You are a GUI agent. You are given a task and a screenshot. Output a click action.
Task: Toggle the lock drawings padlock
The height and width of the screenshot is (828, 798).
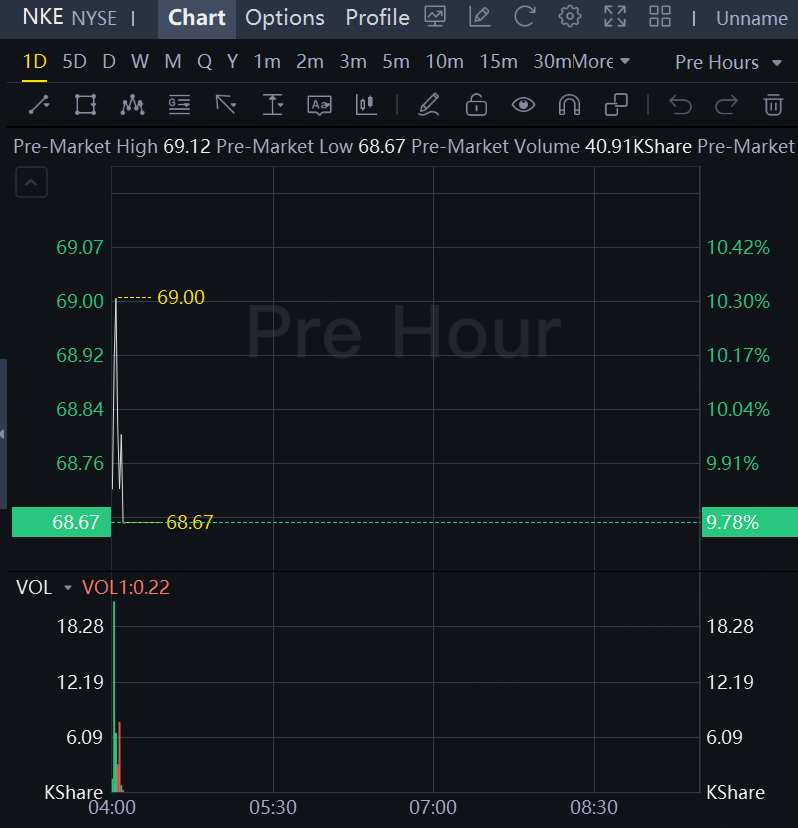point(476,105)
